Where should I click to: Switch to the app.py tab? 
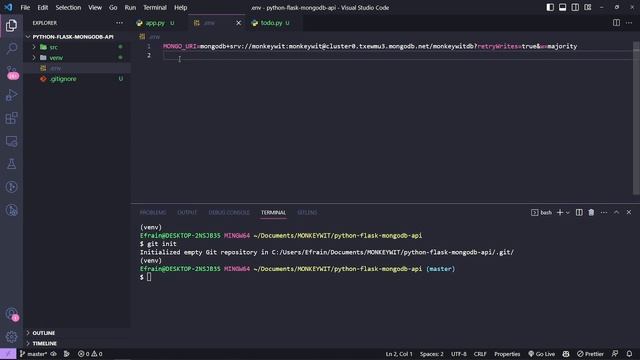pyautogui.click(x=155, y=23)
